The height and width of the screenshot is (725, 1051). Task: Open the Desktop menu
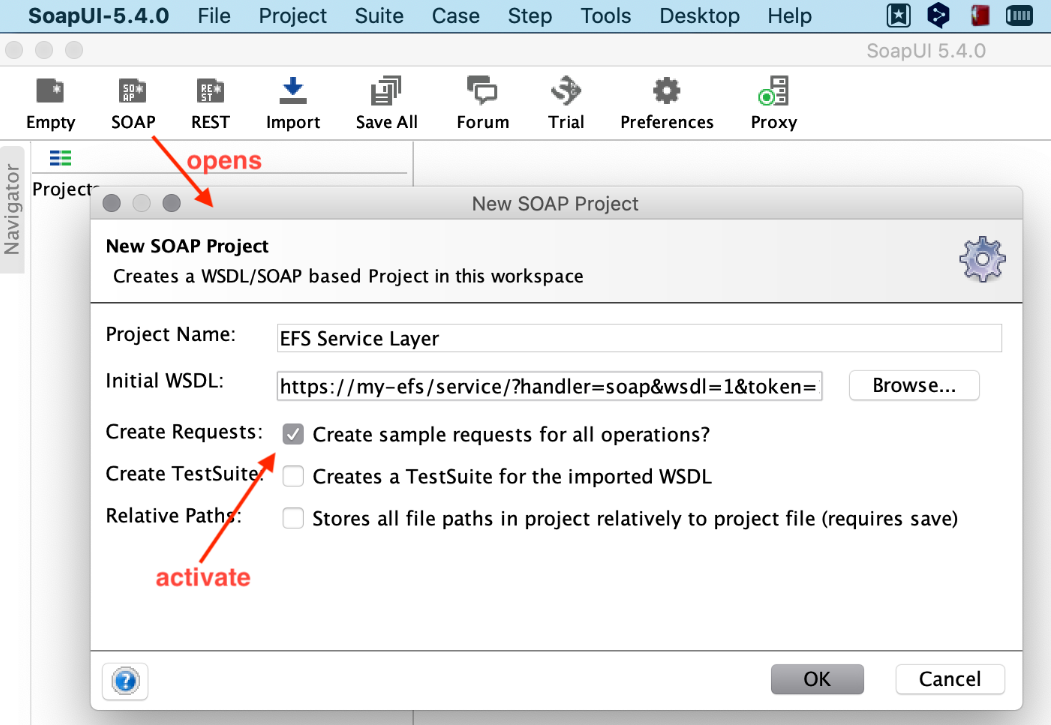[x=700, y=15]
